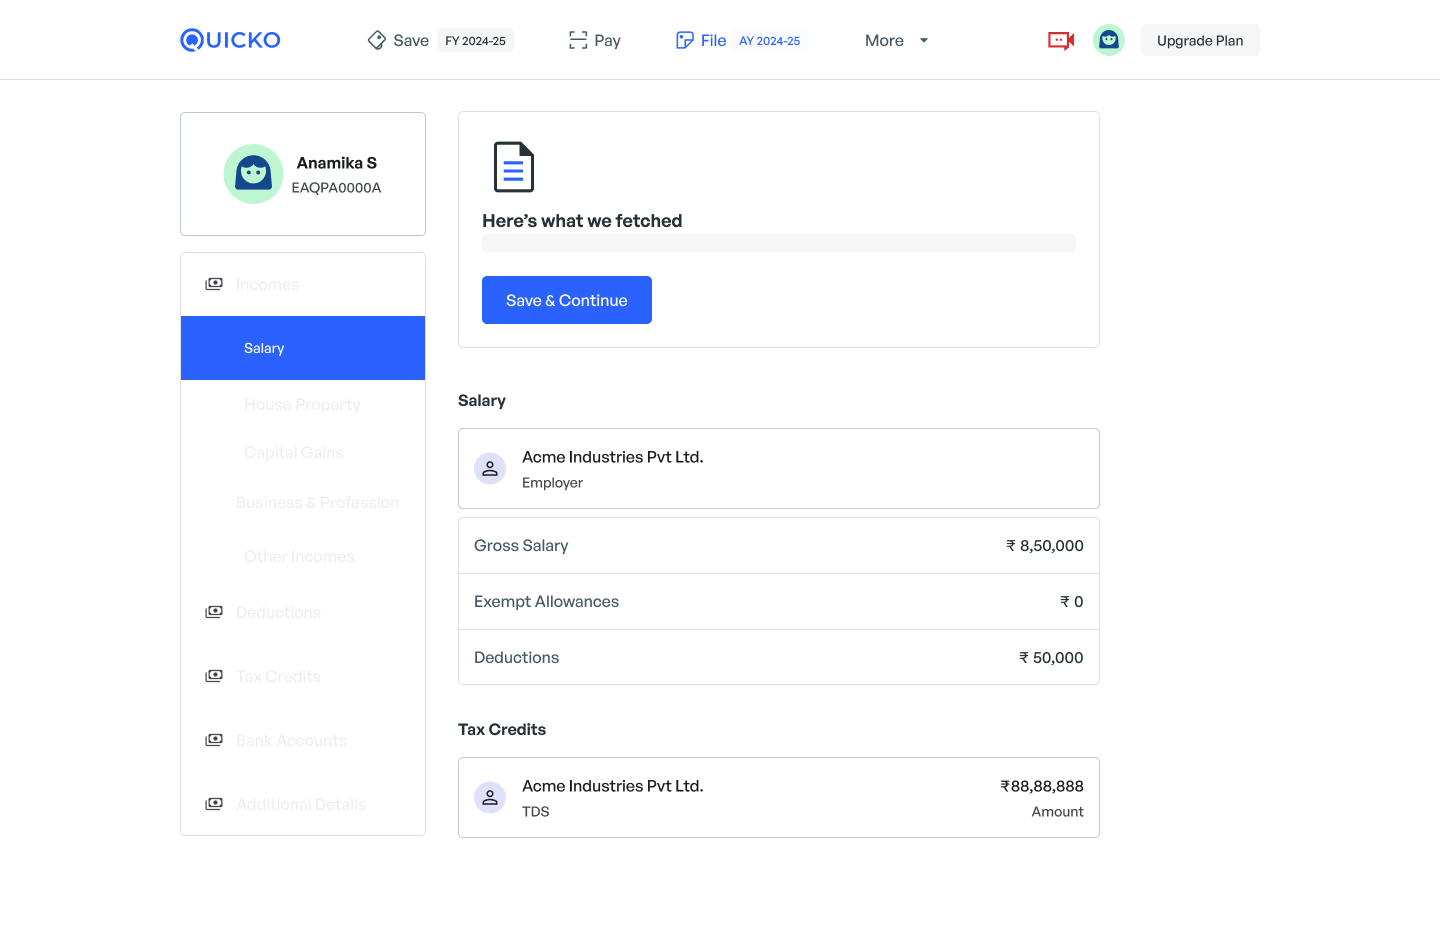The width and height of the screenshot is (1440, 952).
Task: Open the FY 2024-25 year selector
Action: (x=475, y=41)
